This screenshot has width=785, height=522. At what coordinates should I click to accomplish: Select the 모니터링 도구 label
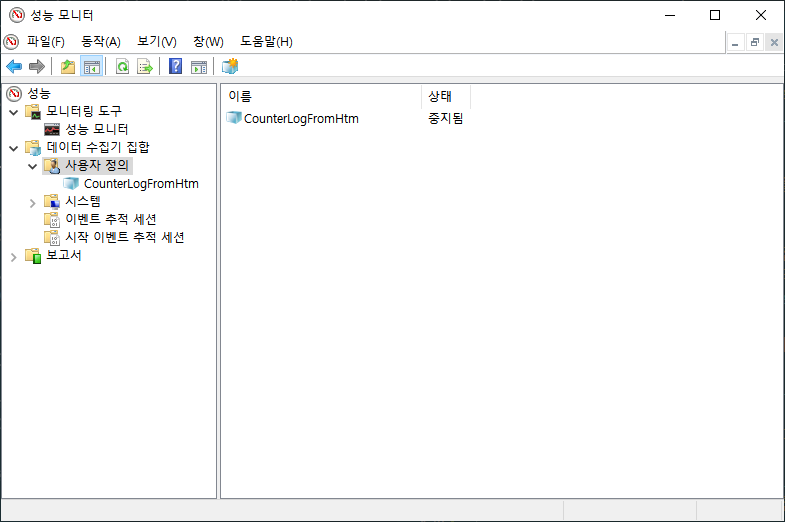pyautogui.click(x=84, y=111)
